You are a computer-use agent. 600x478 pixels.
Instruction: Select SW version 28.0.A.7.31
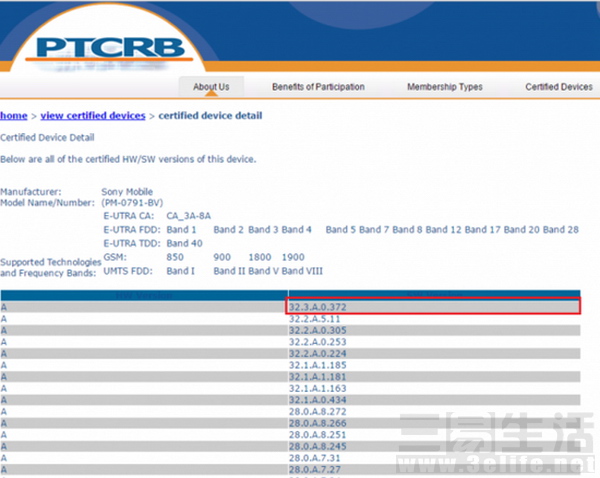point(314,458)
